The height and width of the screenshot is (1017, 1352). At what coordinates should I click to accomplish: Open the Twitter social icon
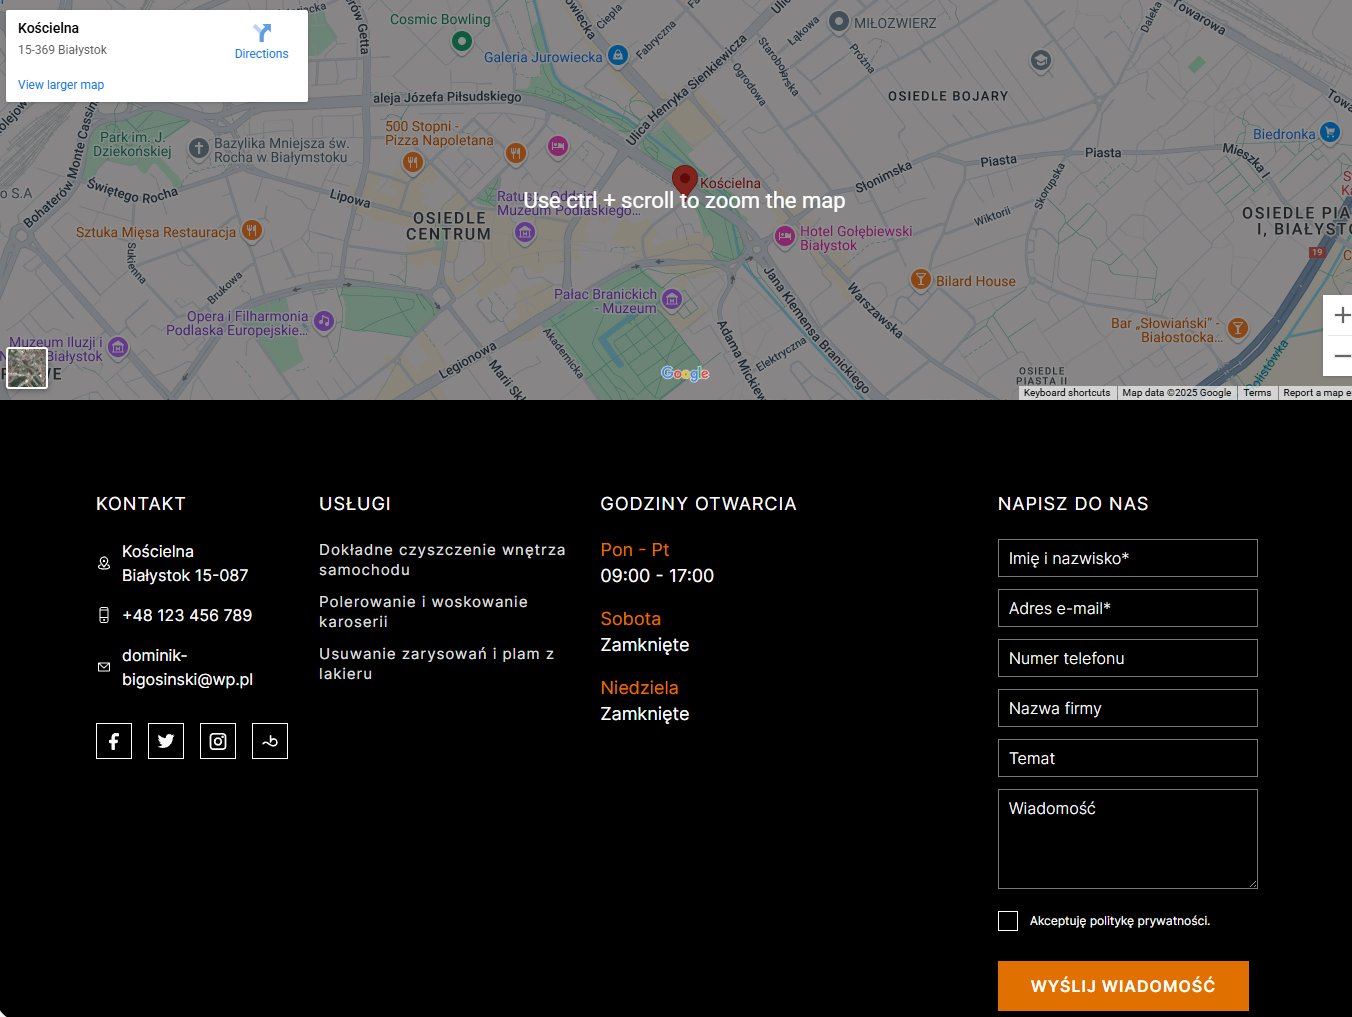166,741
